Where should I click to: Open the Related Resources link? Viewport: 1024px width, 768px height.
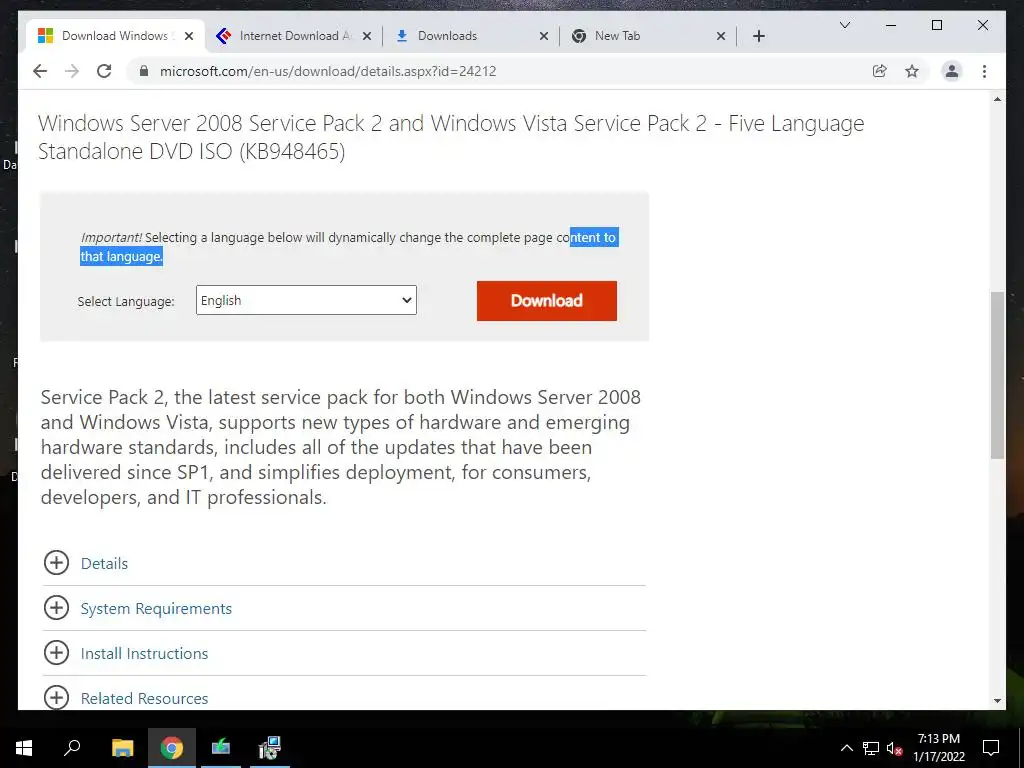(x=144, y=698)
